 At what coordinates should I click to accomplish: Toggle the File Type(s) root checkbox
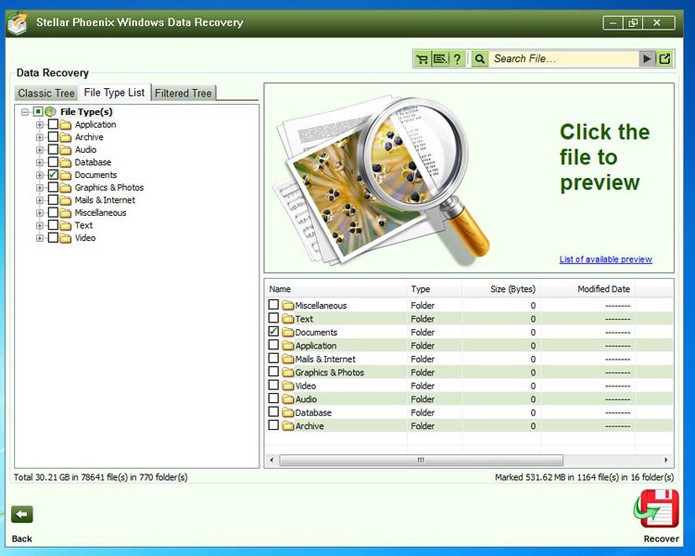[38, 112]
